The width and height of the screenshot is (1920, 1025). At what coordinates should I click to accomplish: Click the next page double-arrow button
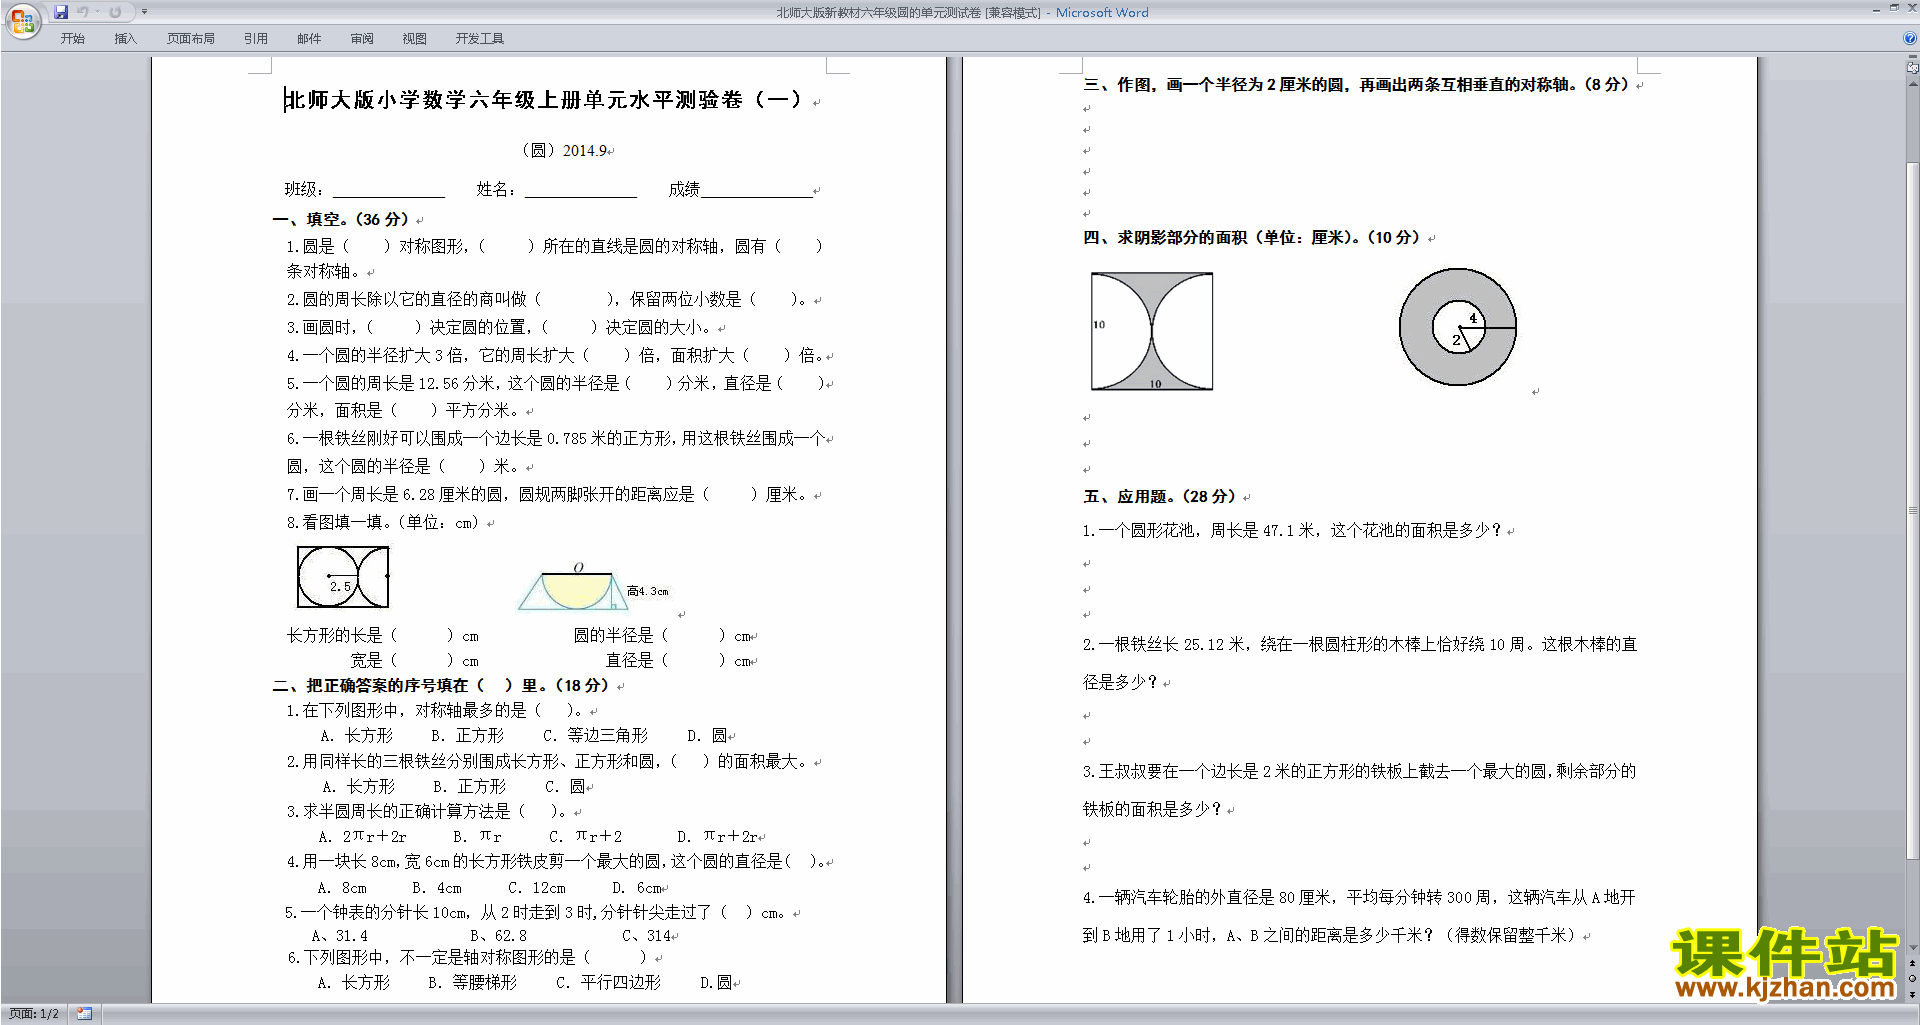(1912, 995)
